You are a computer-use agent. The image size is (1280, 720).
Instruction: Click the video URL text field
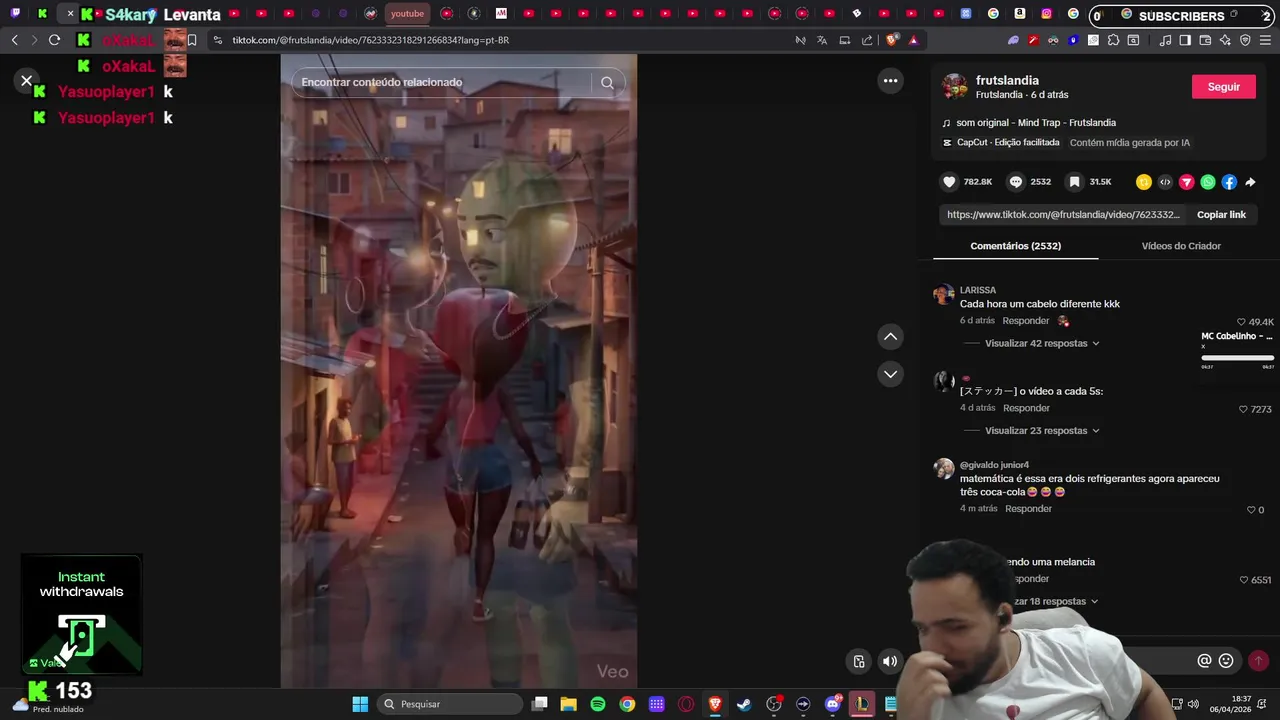[1062, 215]
